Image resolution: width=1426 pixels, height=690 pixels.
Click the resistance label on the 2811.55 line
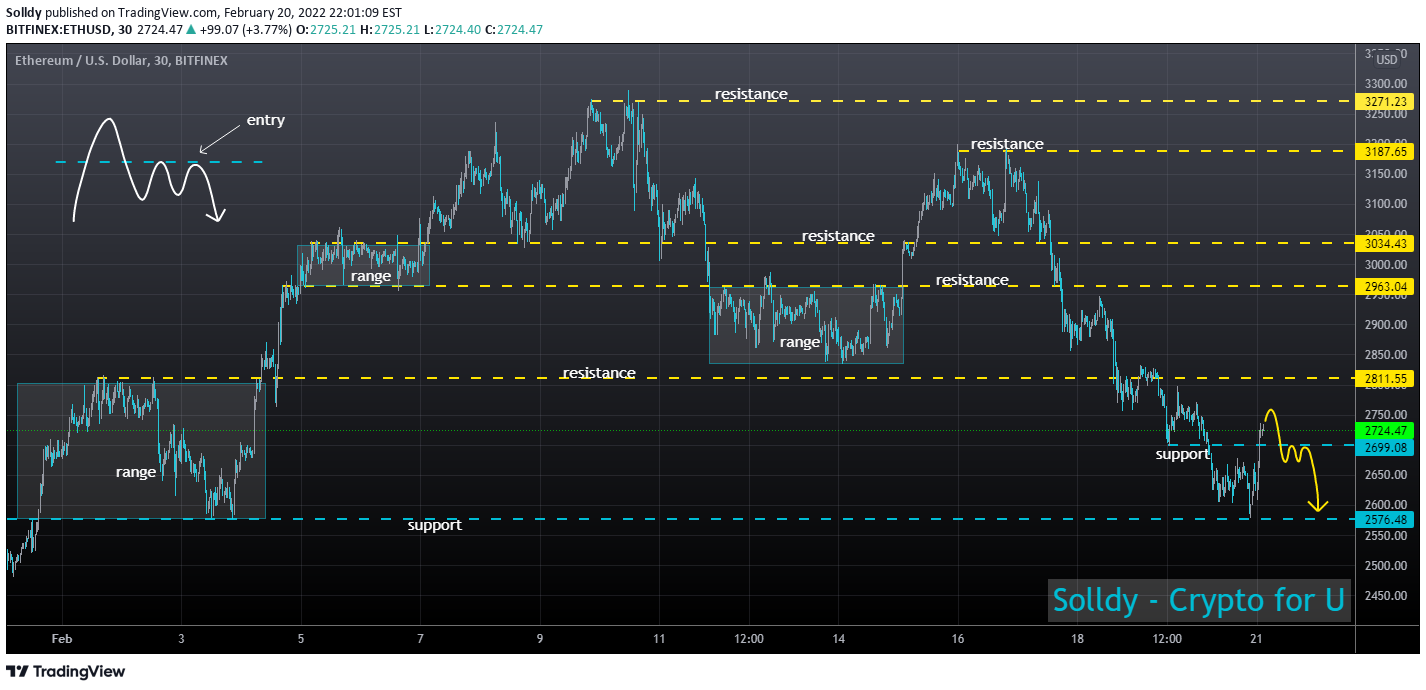(599, 373)
